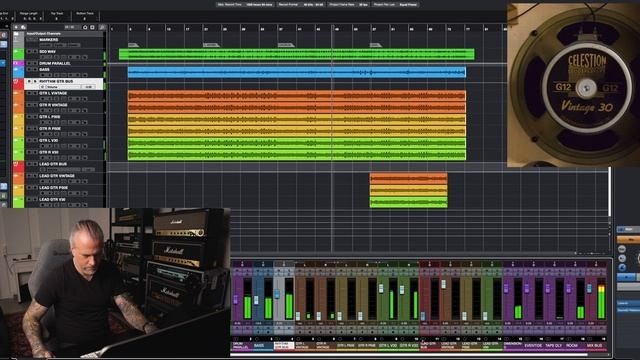Solo the BASS track
The image size is (640, 360).
pyautogui.click(x=34, y=69)
